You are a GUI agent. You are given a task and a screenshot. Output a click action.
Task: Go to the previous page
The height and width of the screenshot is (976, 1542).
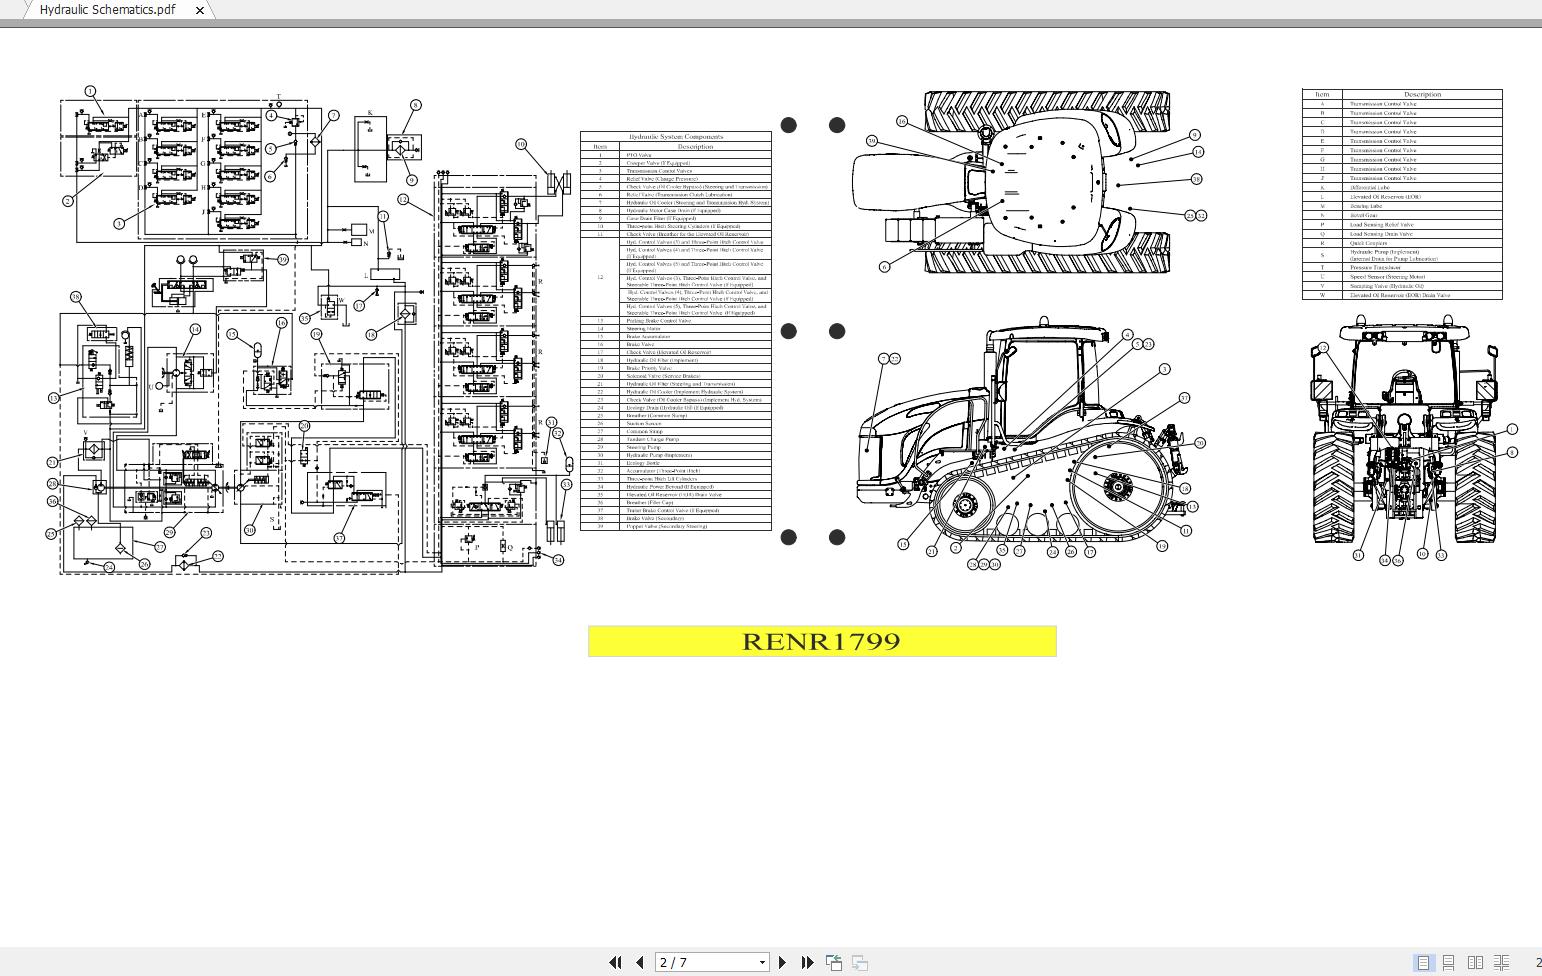(x=640, y=963)
